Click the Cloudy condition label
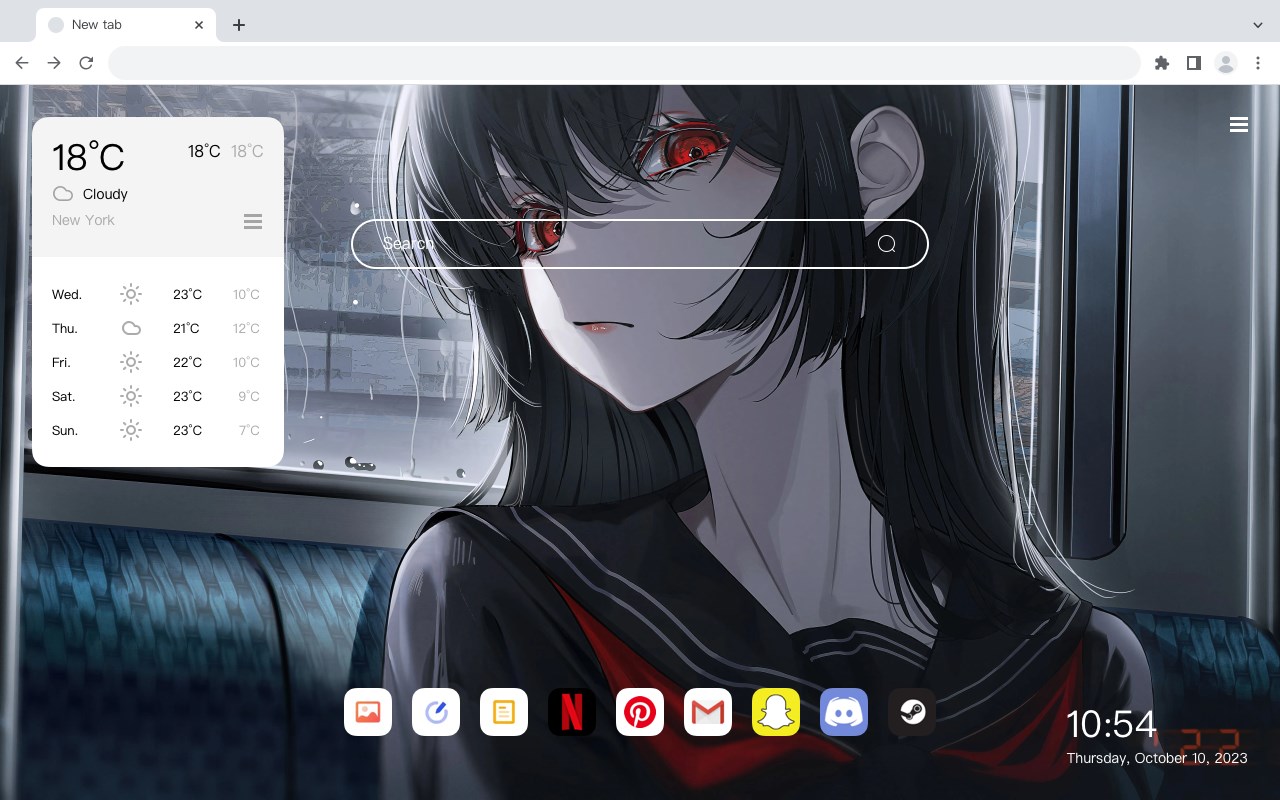This screenshot has width=1280, height=800. [x=105, y=194]
